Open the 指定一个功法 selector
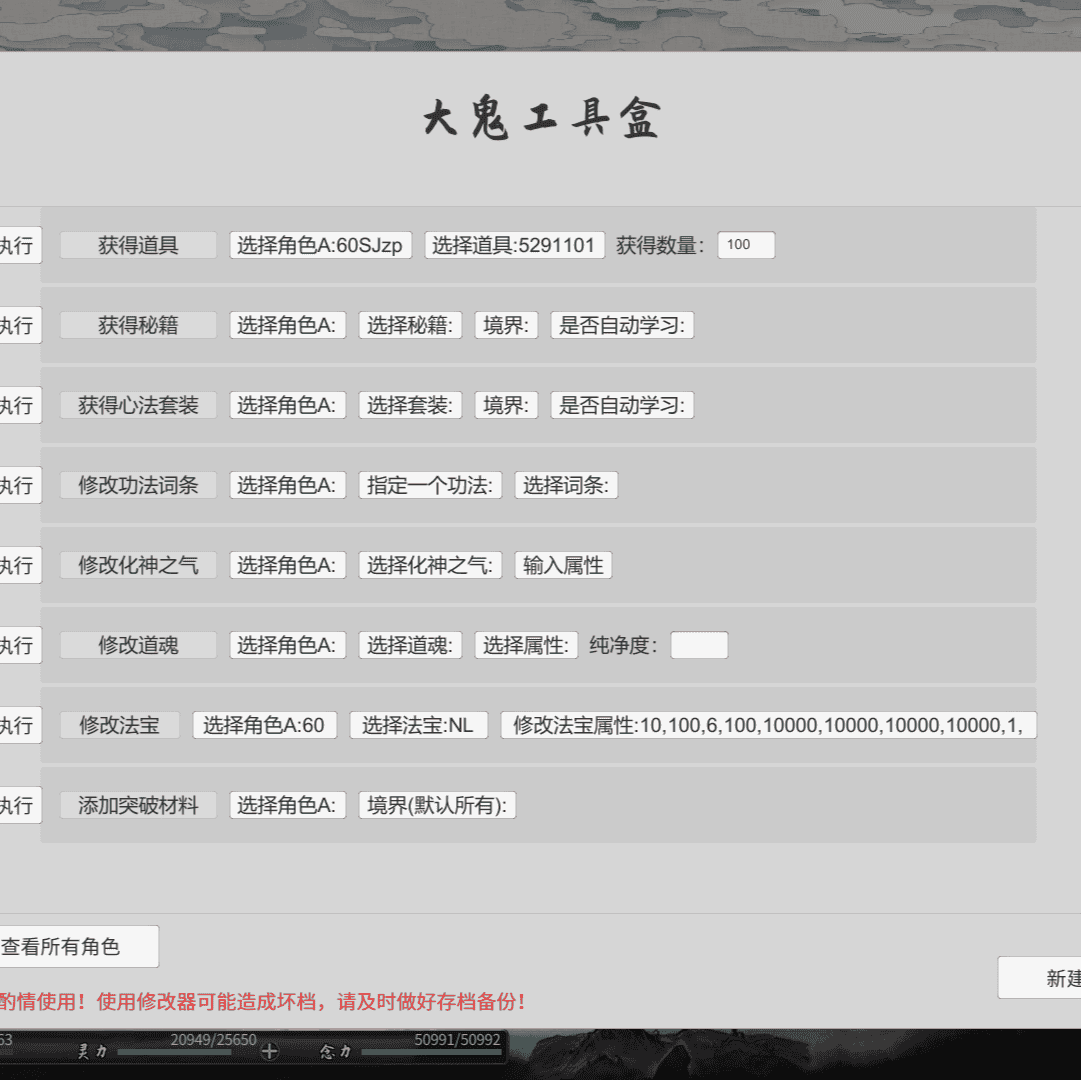The width and height of the screenshot is (1081, 1080). [x=430, y=485]
